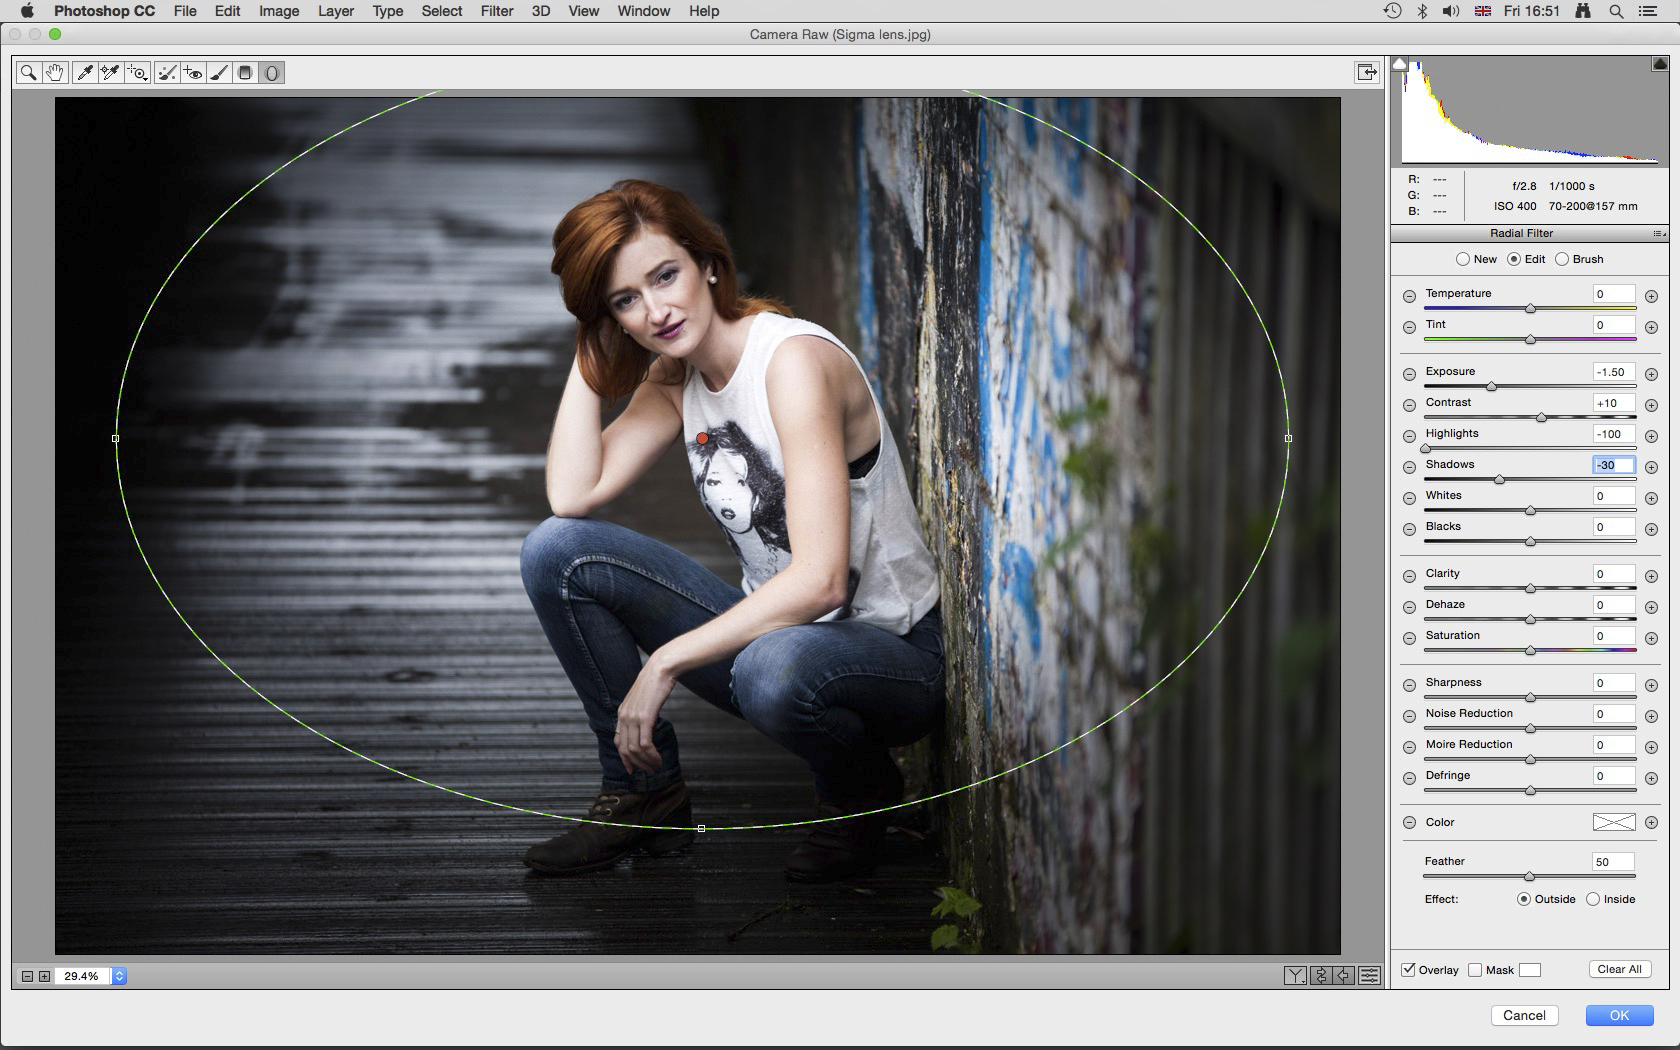This screenshot has width=1680, height=1050.
Task: Select the Zoom tool
Action: (x=28, y=73)
